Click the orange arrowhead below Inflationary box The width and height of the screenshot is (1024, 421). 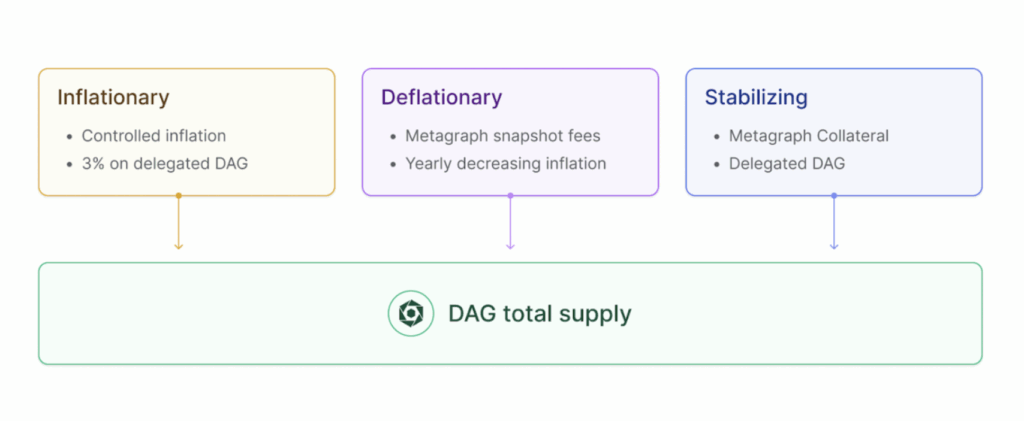[178, 245]
